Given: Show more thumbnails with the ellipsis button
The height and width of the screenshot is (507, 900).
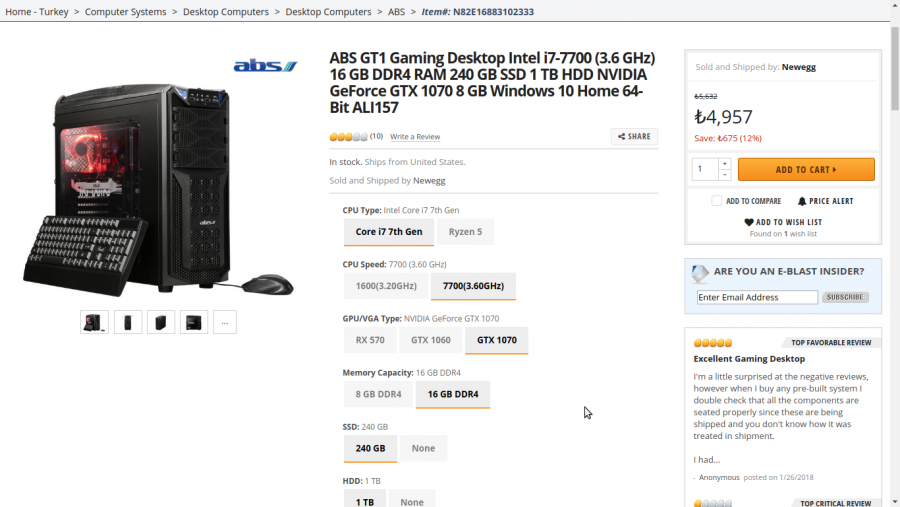Looking at the screenshot, I should tap(225, 322).
